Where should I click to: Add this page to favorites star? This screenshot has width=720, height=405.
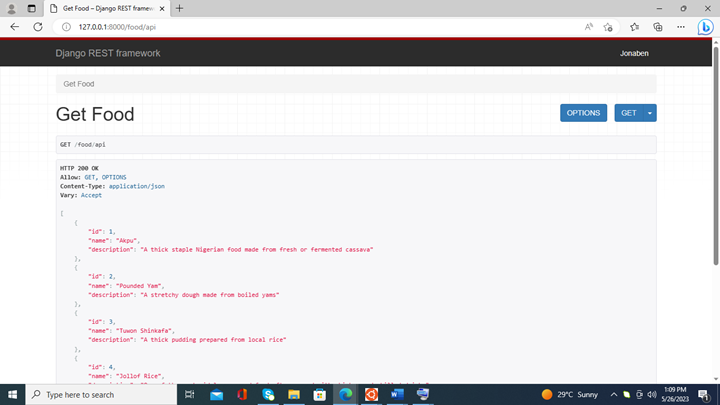[x=608, y=27]
